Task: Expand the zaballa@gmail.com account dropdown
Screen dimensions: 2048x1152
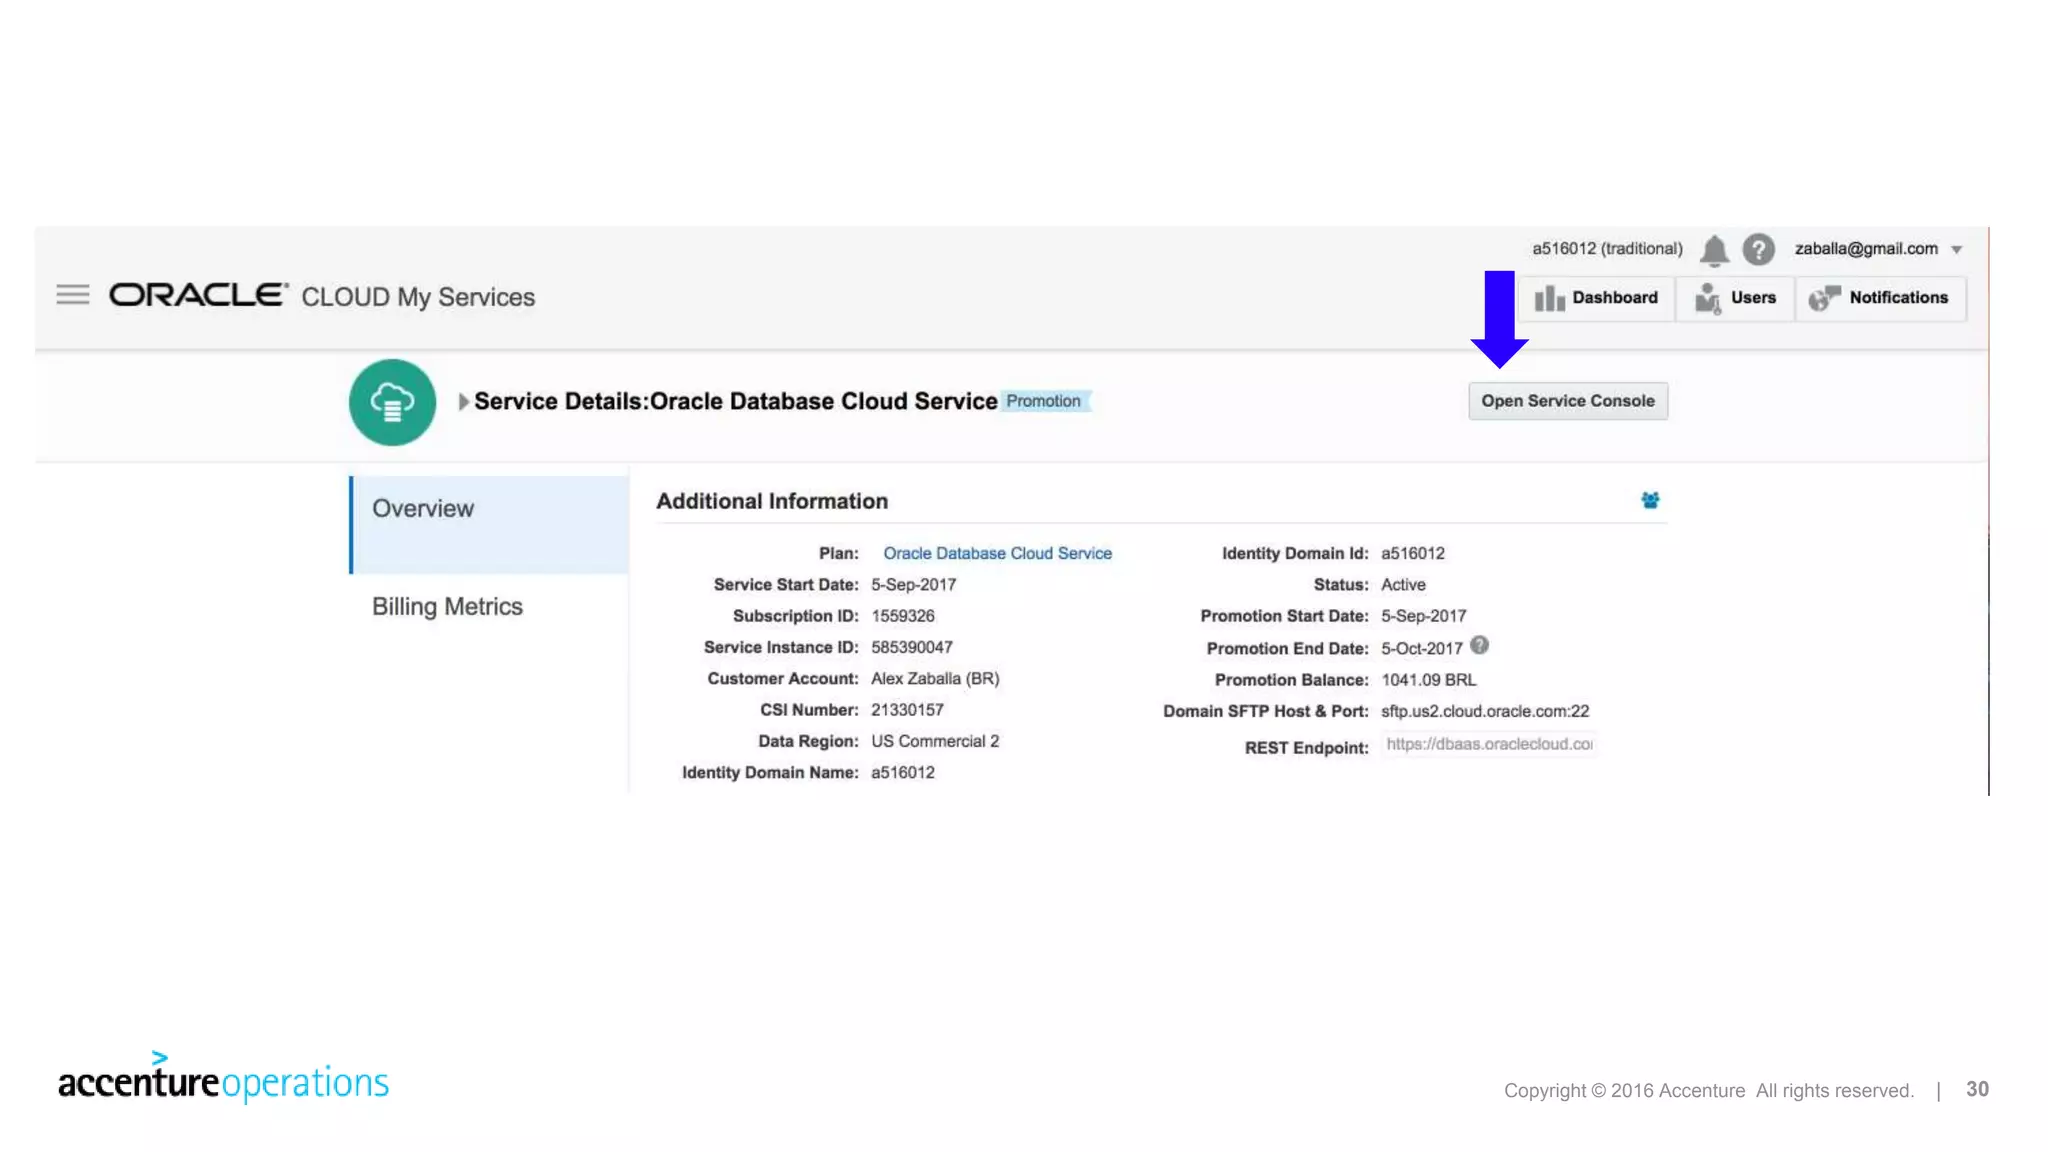Action: pos(1956,250)
